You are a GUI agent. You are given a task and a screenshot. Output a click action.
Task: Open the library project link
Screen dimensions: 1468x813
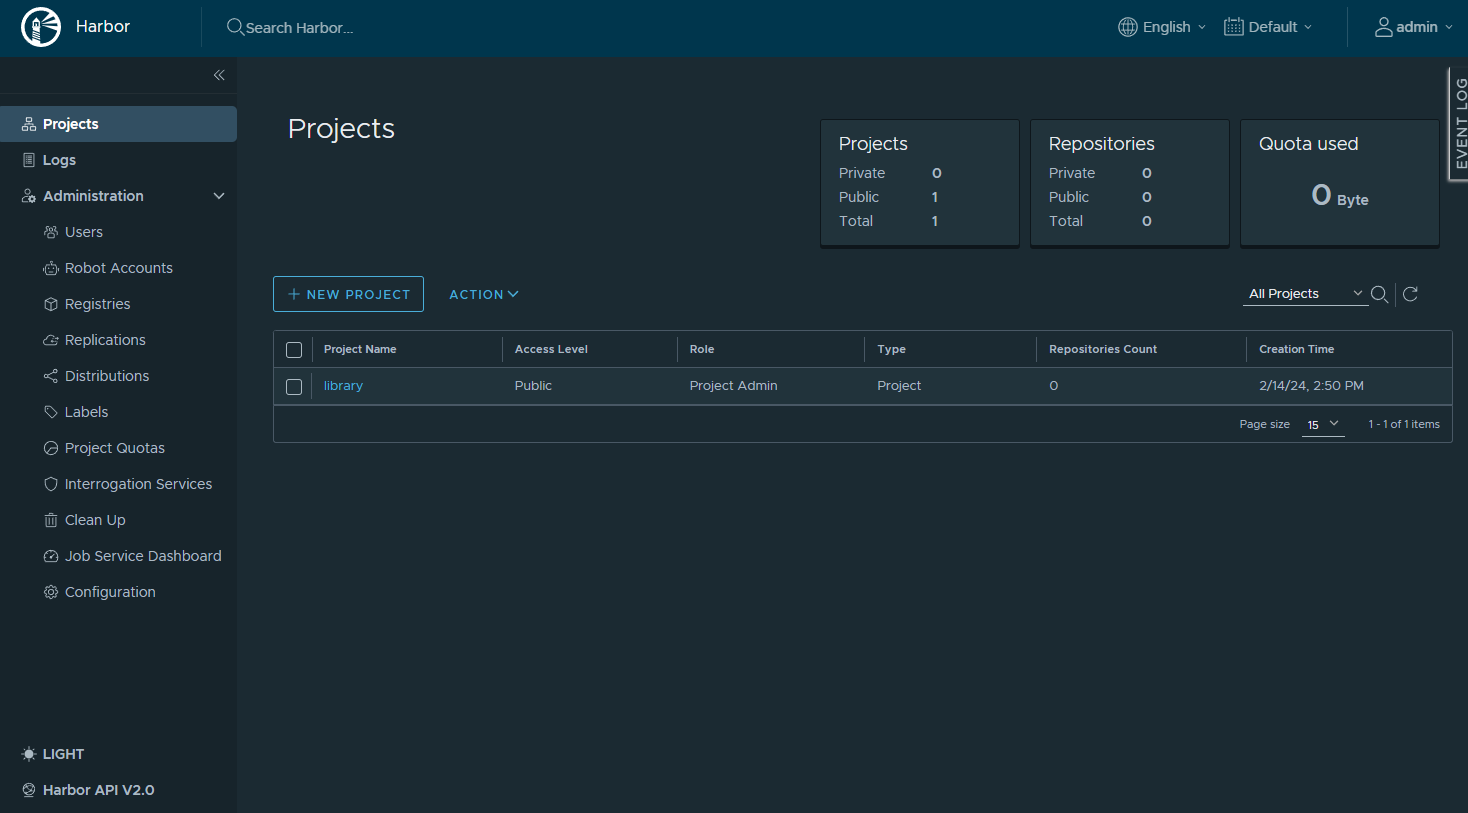(x=343, y=386)
